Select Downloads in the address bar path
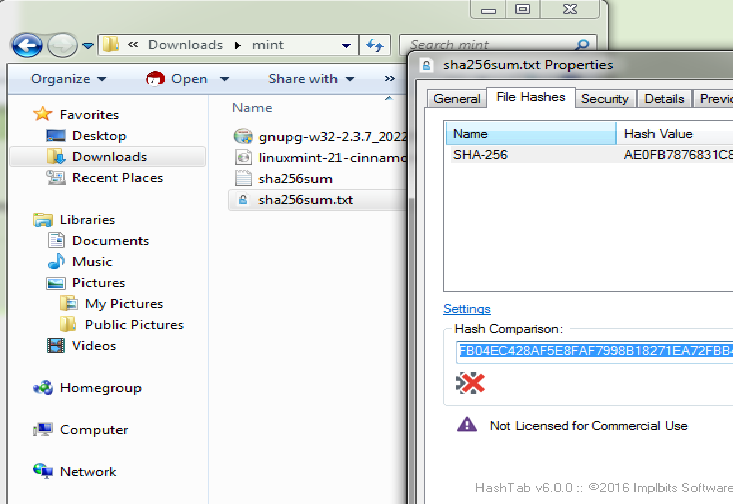The image size is (733, 504). pyautogui.click(x=186, y=45)
